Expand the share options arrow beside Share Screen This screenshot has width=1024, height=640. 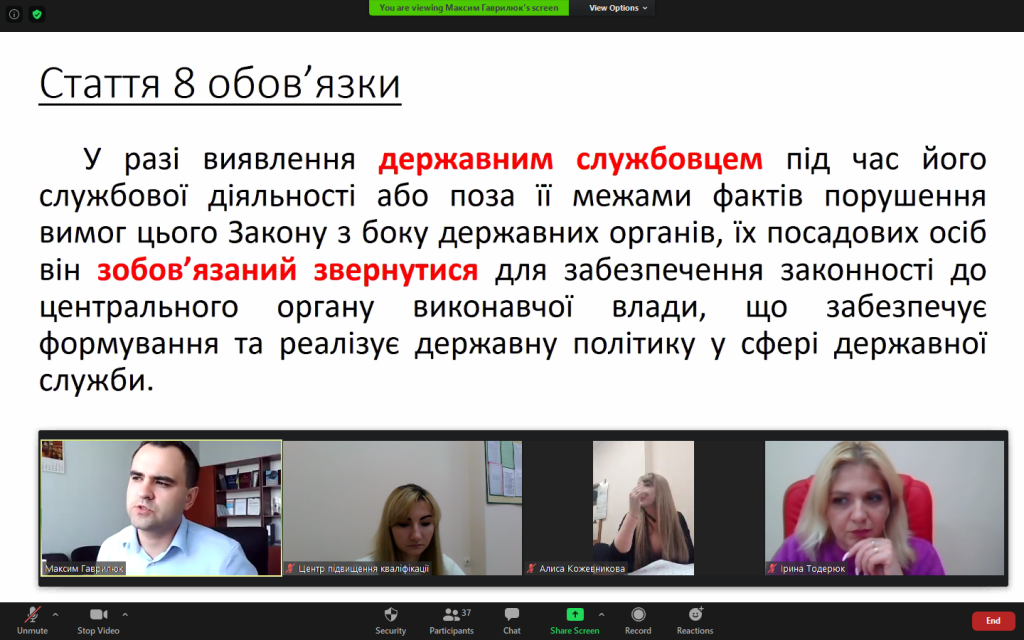pyautogui.click(x=601, y=614)
